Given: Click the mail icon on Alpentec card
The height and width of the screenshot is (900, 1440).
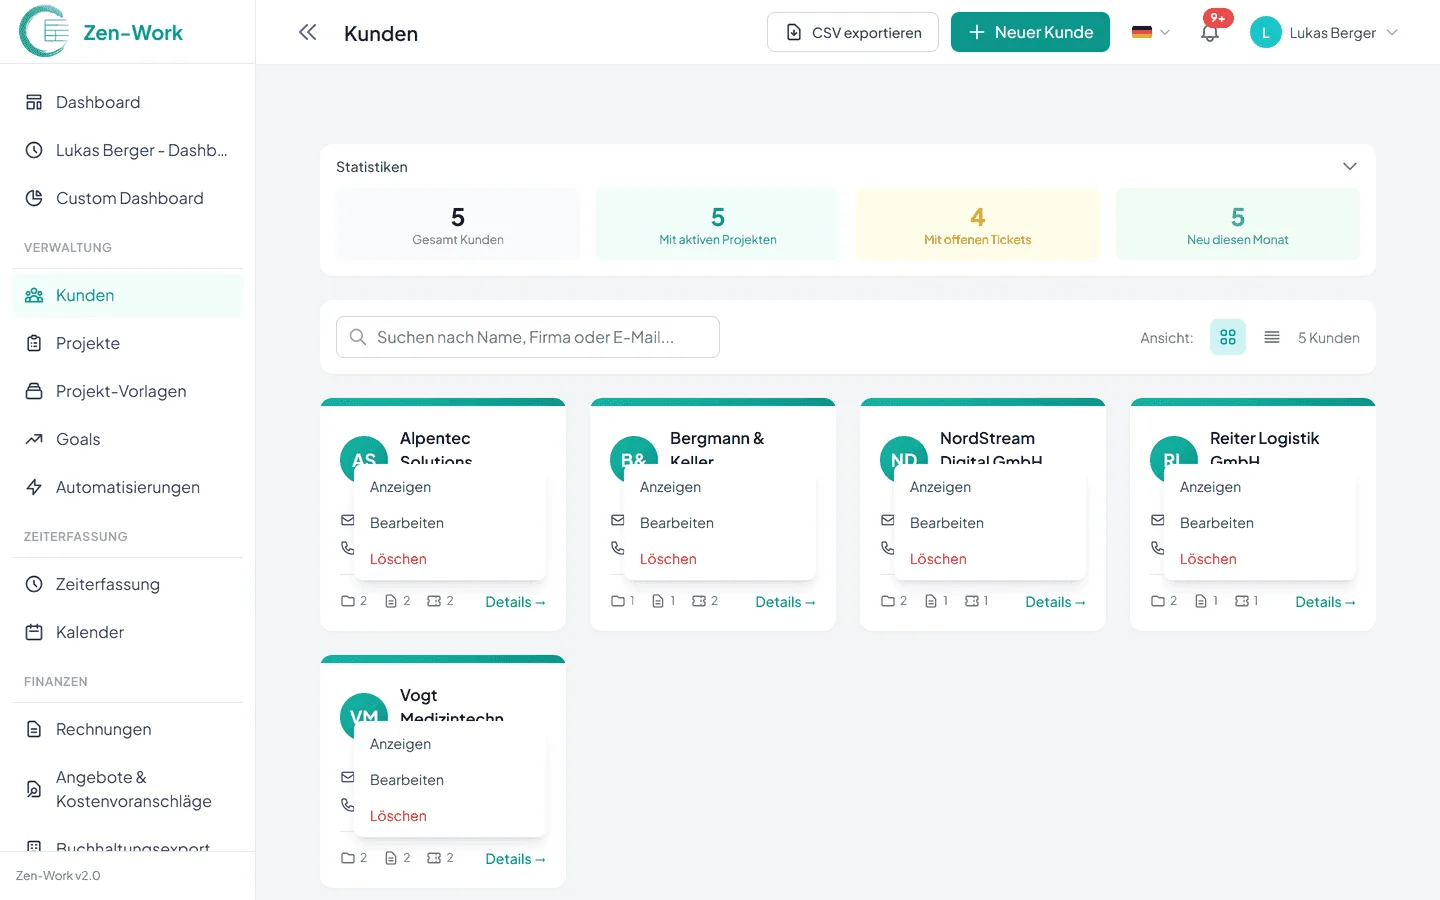Looking at the screenshot, I should 348,520.
